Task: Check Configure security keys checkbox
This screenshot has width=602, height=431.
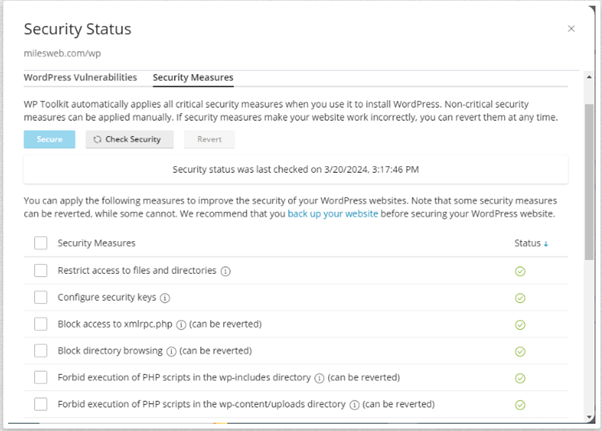Action: tap(41, 297)
